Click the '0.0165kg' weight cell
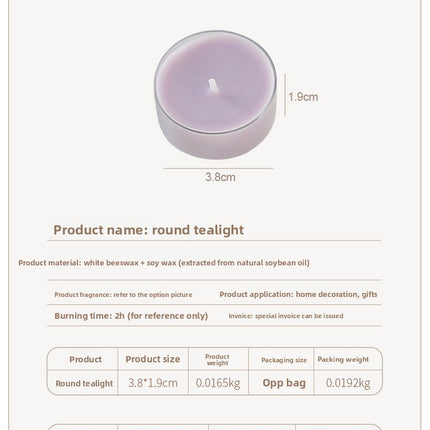 (218, 383)
